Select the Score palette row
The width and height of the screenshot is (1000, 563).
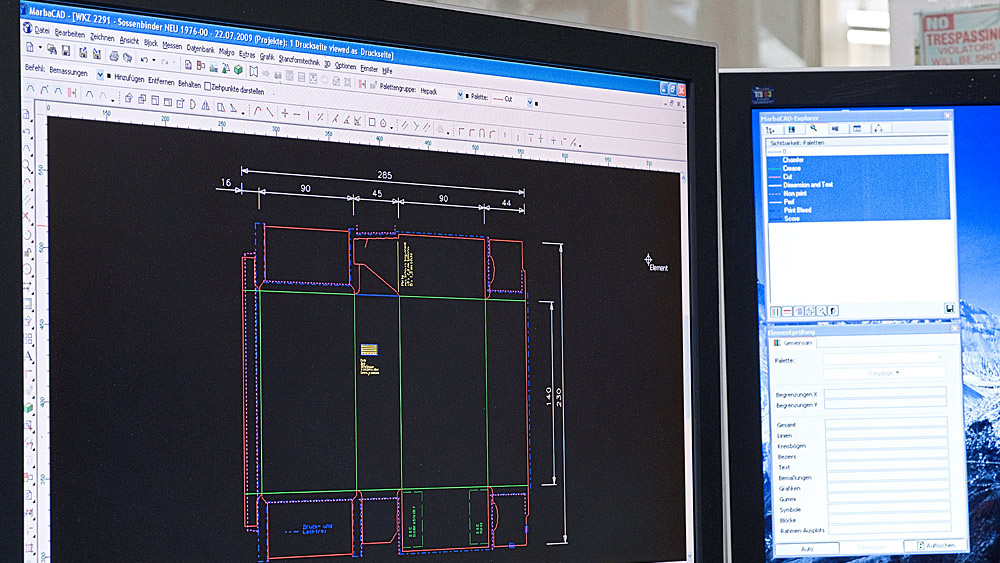858,218
